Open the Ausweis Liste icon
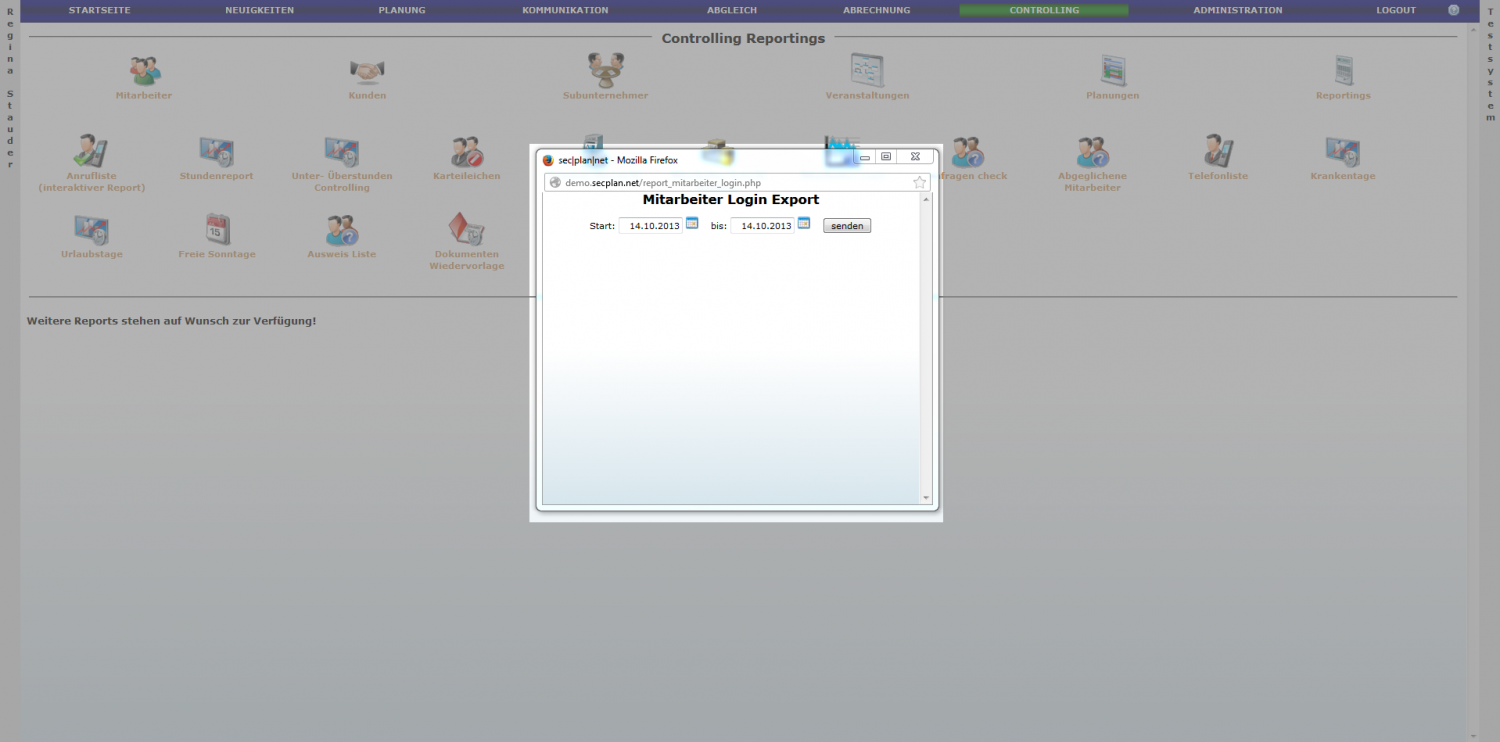The width and height of the screenshot is (1500, 742). click(342, 229)
